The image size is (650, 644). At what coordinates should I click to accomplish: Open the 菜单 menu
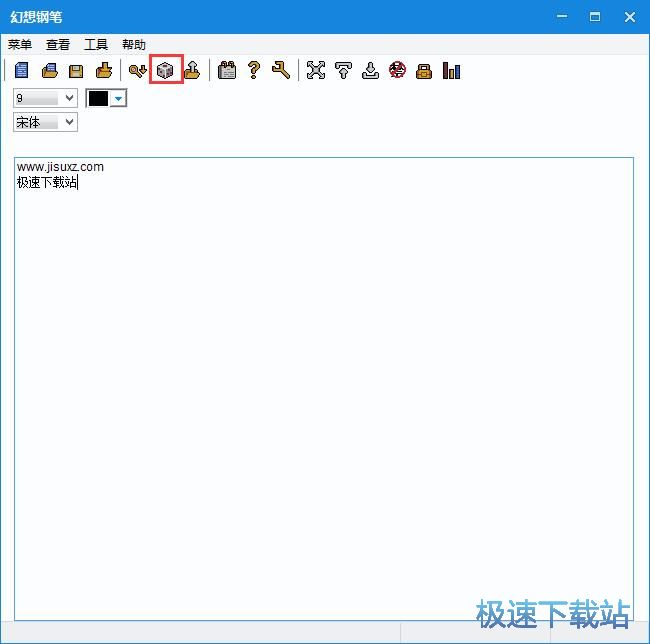tap(20, 44)
